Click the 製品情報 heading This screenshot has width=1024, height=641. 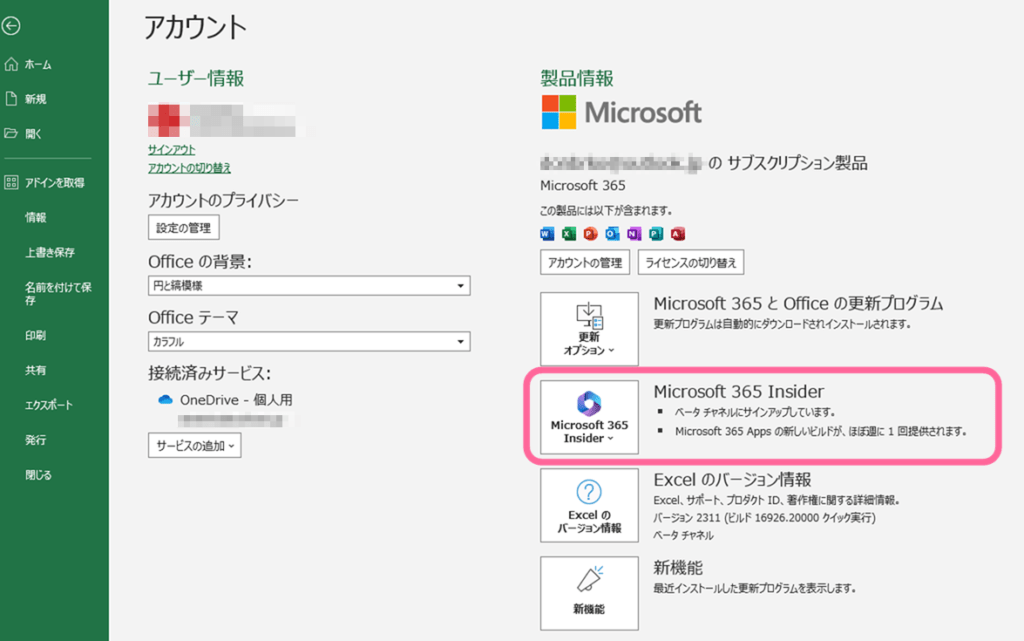pyautogui.click(x=577, y=79)
